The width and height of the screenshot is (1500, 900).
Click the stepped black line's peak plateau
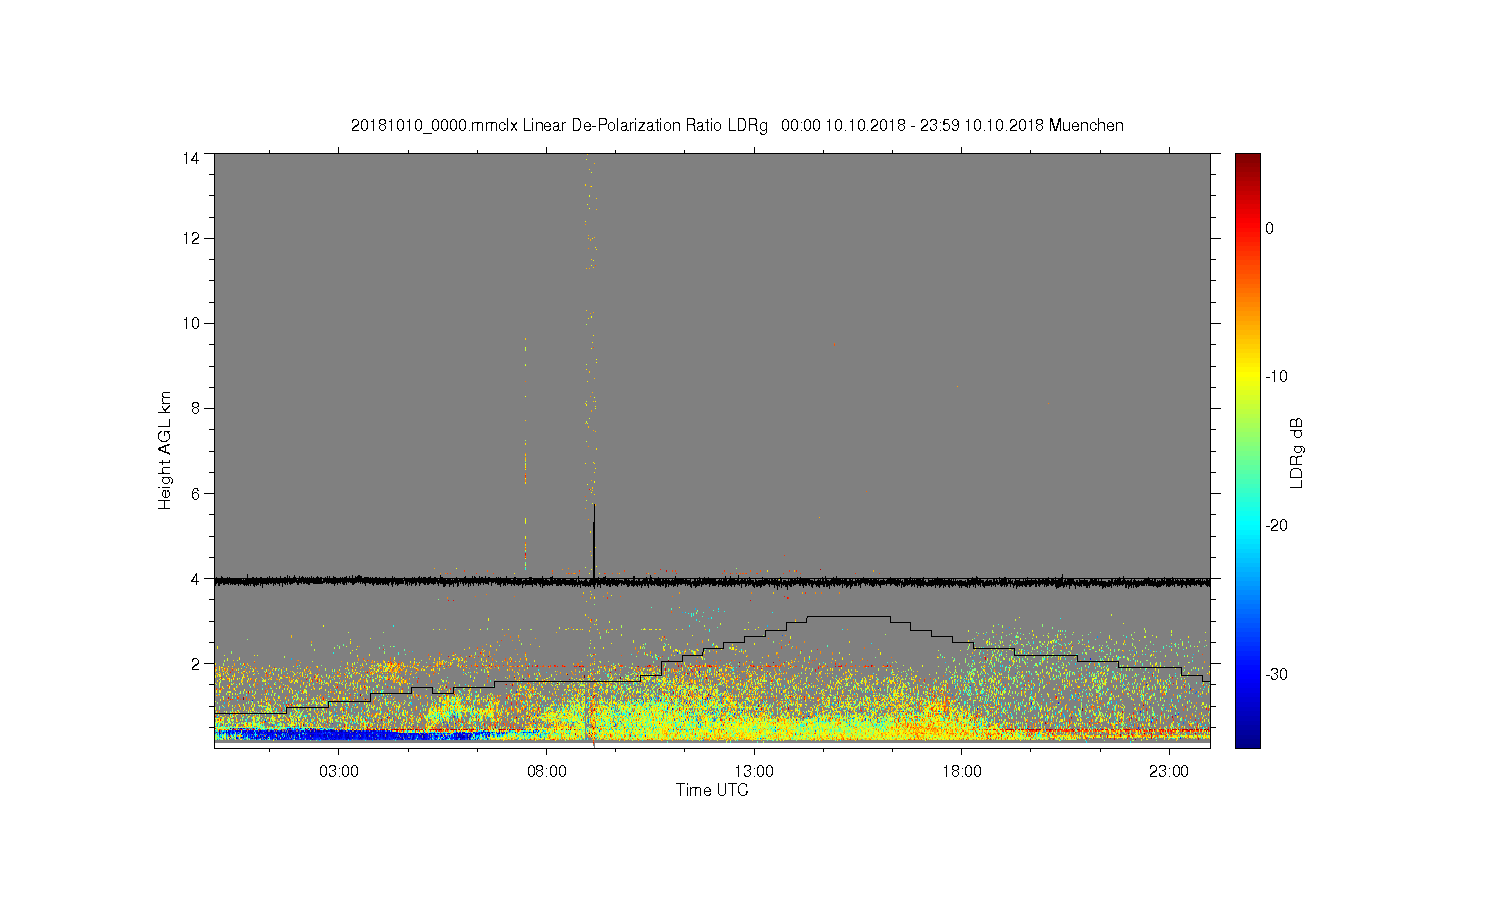[x=848, y=616]
